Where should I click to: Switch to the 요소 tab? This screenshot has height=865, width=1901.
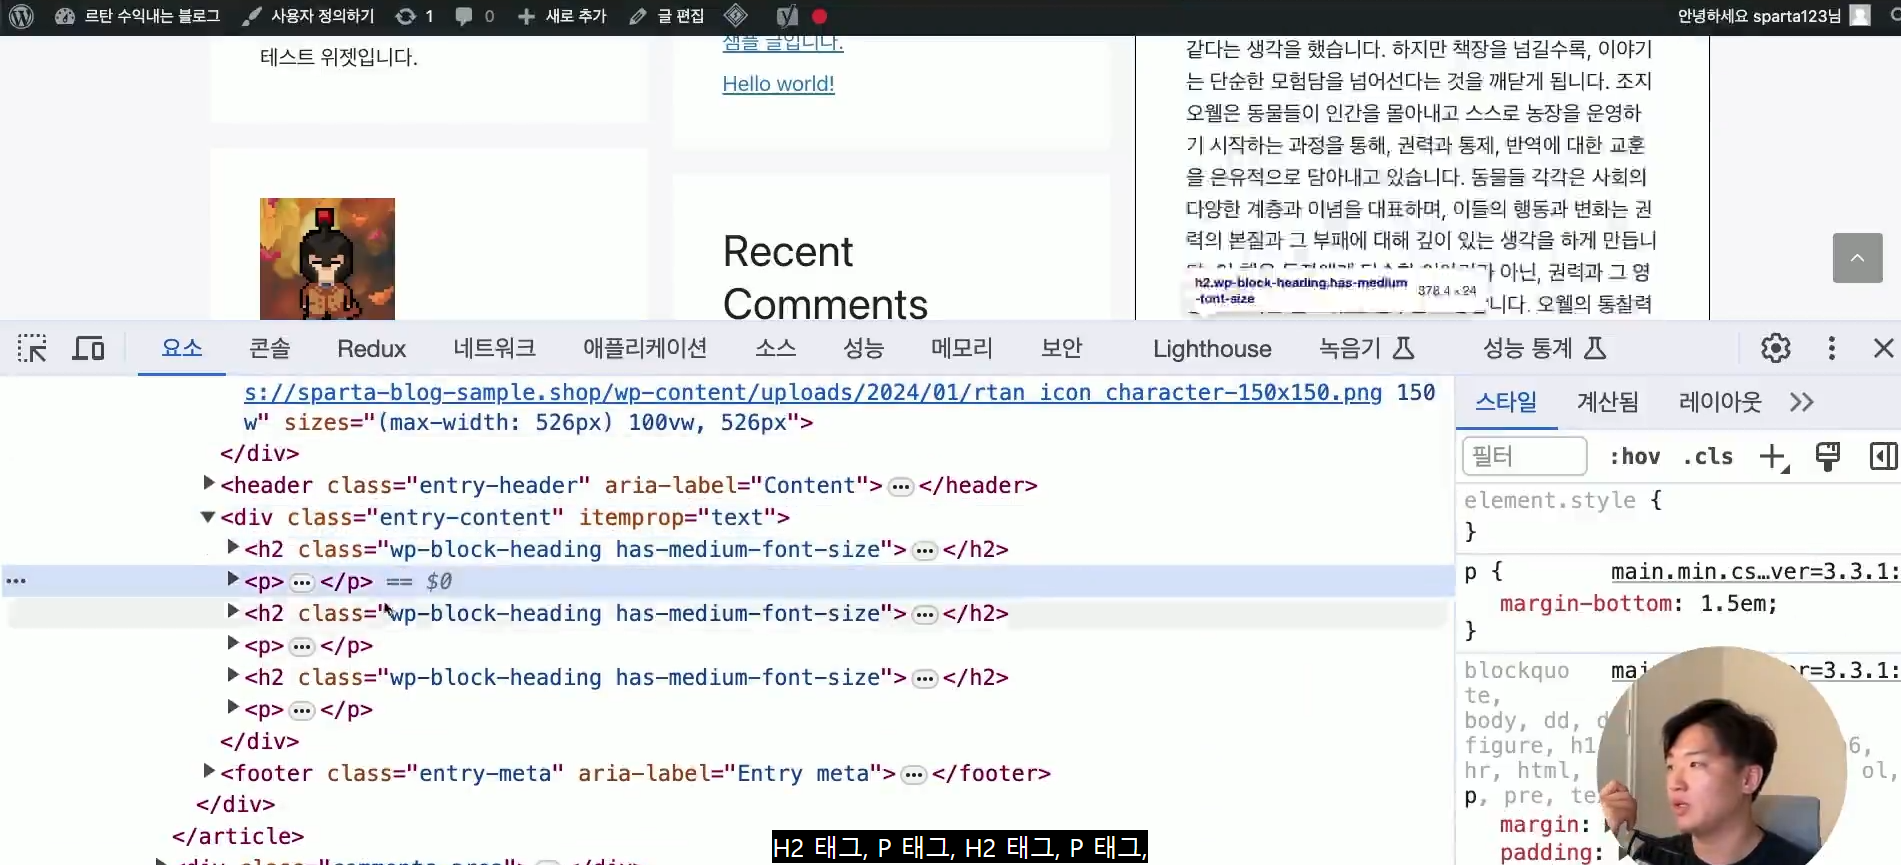[182, 348]
